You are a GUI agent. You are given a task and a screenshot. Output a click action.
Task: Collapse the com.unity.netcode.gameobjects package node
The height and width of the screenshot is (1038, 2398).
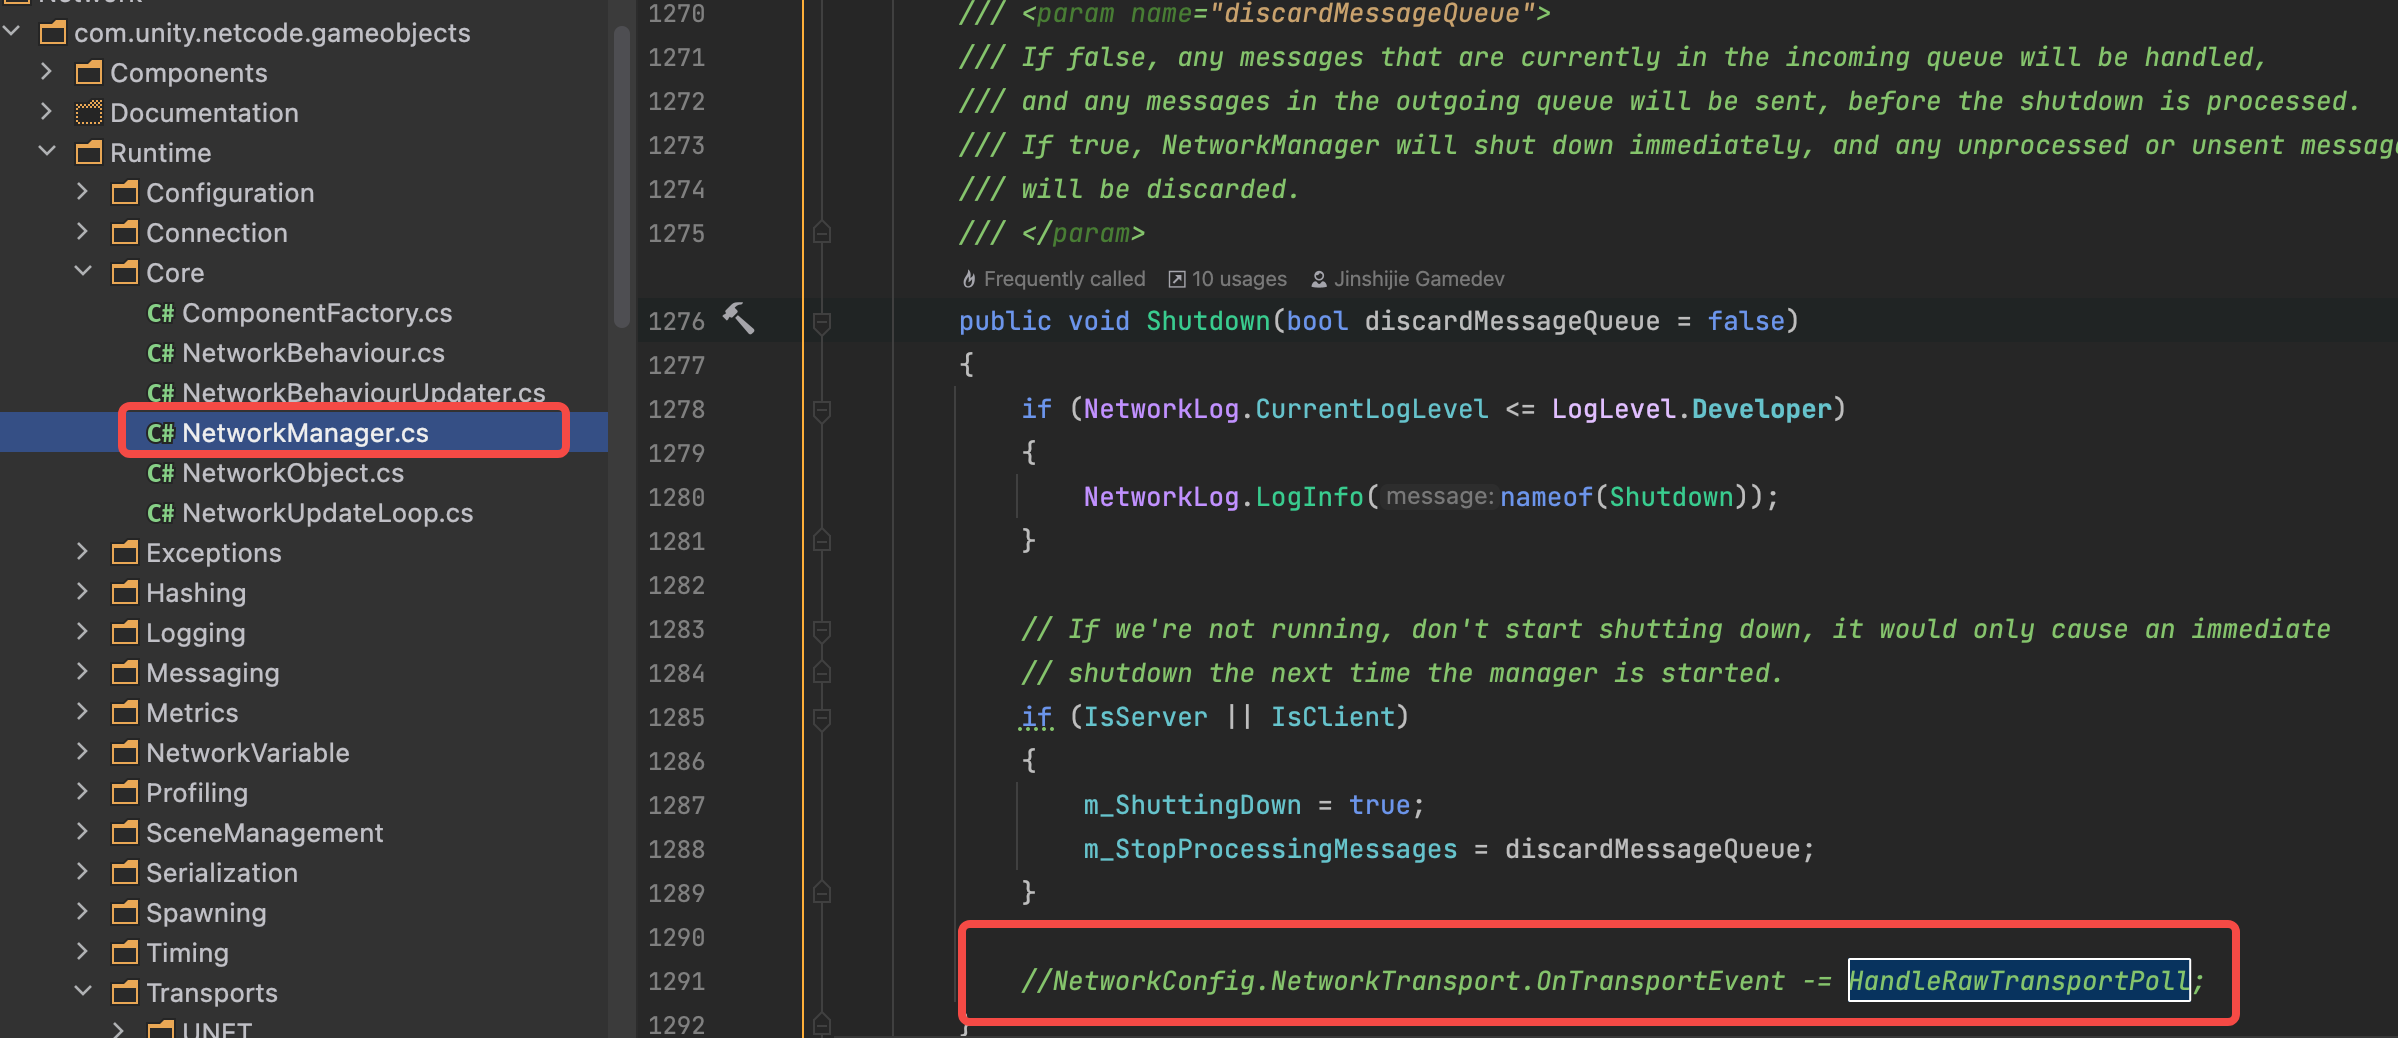pos(12,32)
